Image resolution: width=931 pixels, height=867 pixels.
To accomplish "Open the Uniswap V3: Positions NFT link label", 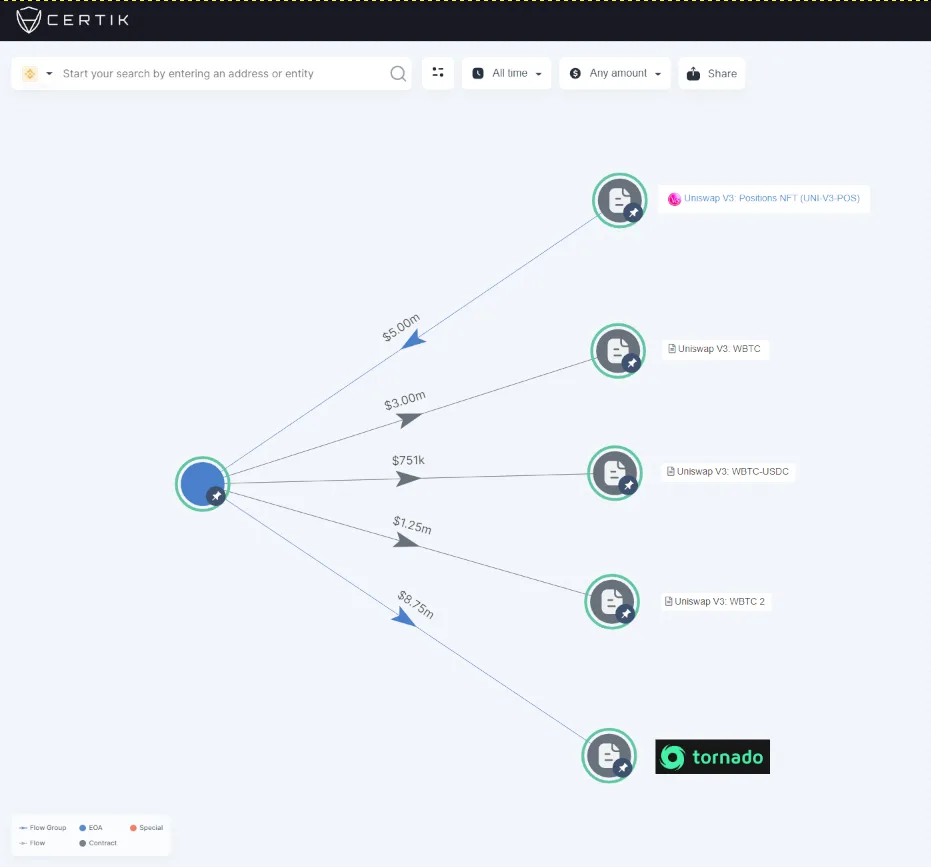I will coord(765,198).
